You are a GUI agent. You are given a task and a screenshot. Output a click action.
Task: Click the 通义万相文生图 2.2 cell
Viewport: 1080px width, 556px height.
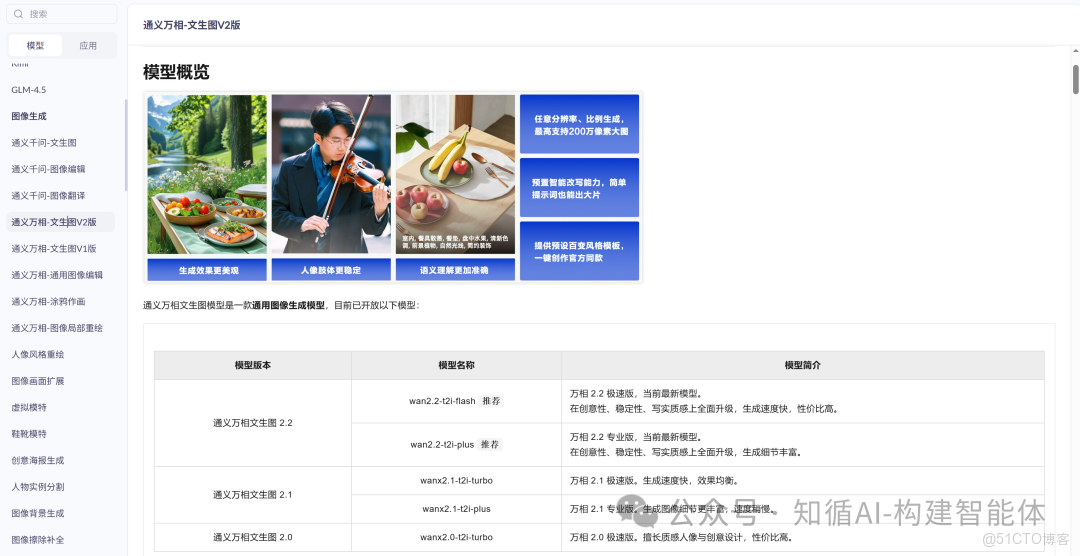coord(253,423)
